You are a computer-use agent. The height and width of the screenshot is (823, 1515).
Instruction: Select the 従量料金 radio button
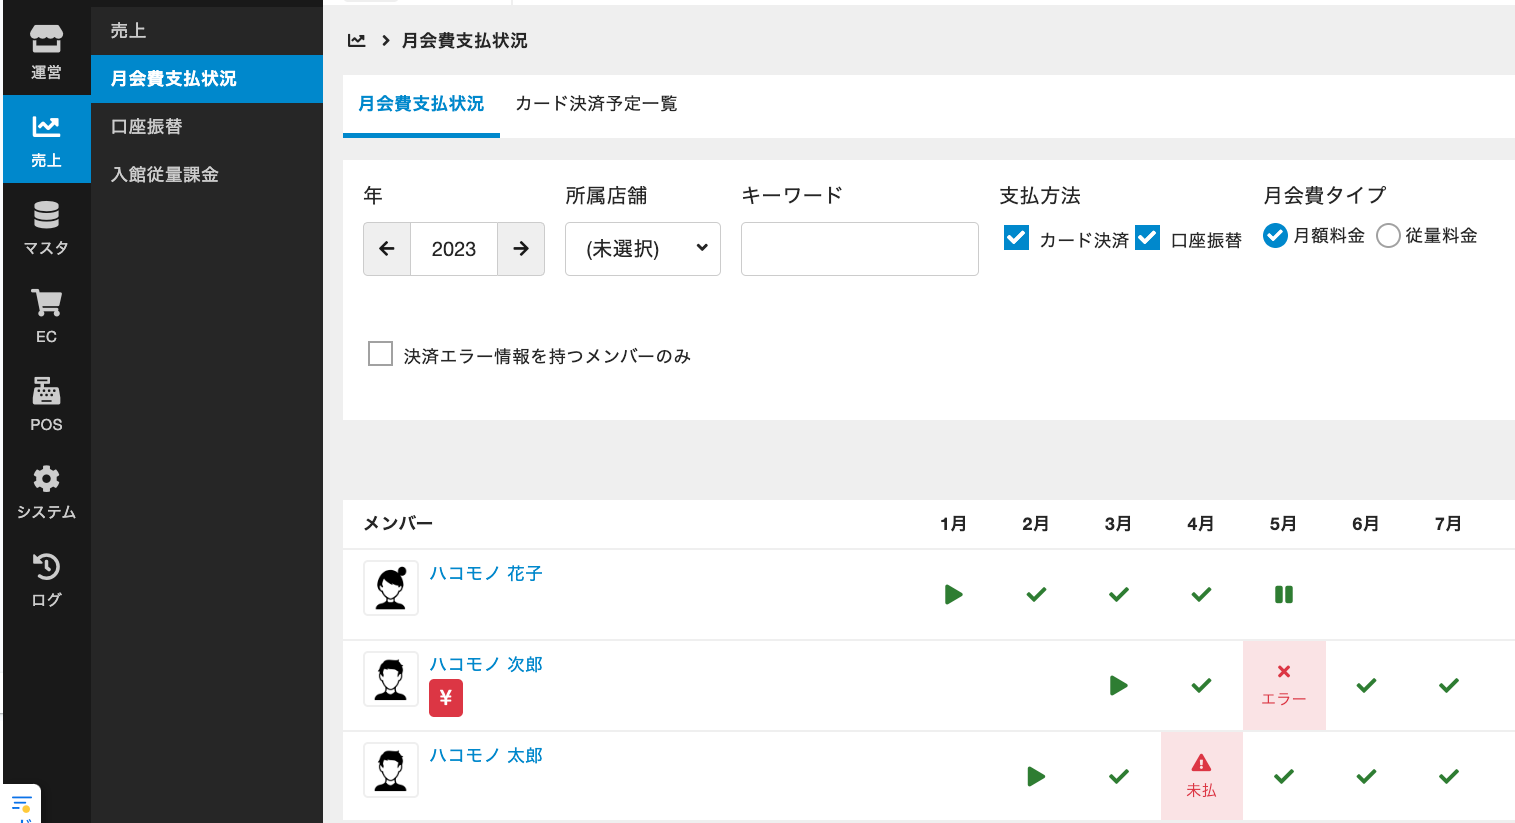[x=1388, y=236]
